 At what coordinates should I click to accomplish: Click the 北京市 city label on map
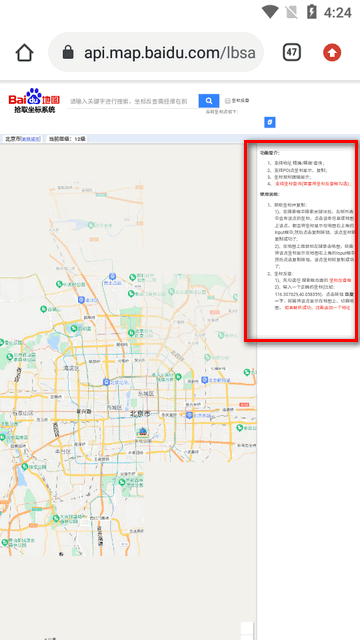point(140,414)
